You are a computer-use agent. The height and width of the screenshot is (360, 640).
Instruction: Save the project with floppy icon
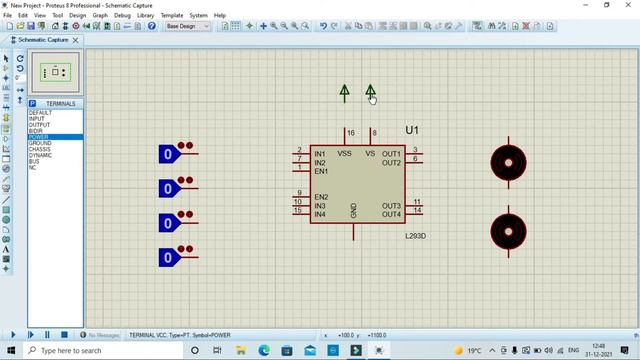point(31,26)
